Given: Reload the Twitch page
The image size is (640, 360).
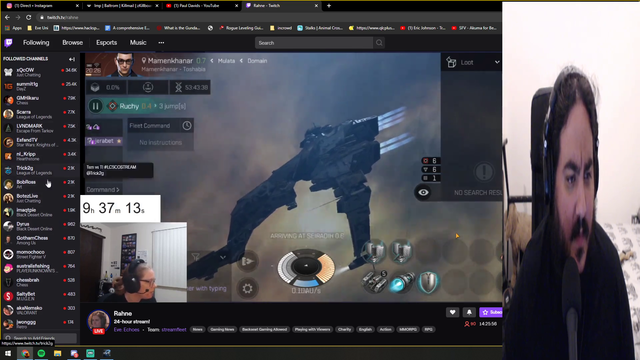Looking at the screenshot, I should (29, 18).
